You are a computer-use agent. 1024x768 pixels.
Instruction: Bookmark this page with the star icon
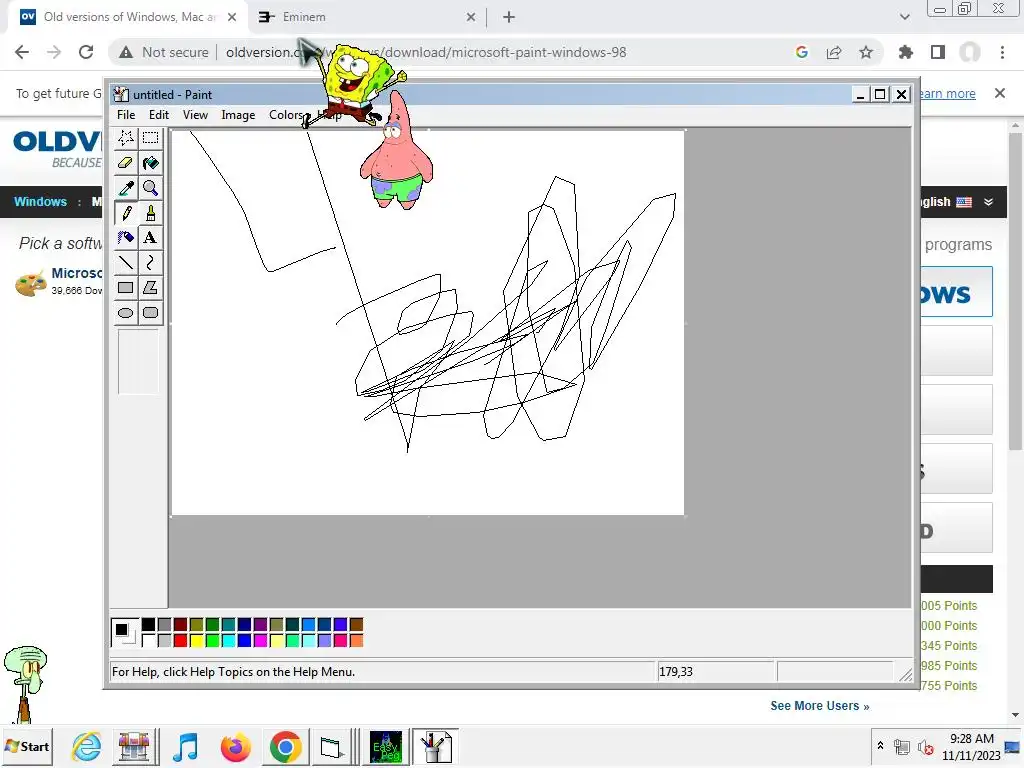(866, 52)
